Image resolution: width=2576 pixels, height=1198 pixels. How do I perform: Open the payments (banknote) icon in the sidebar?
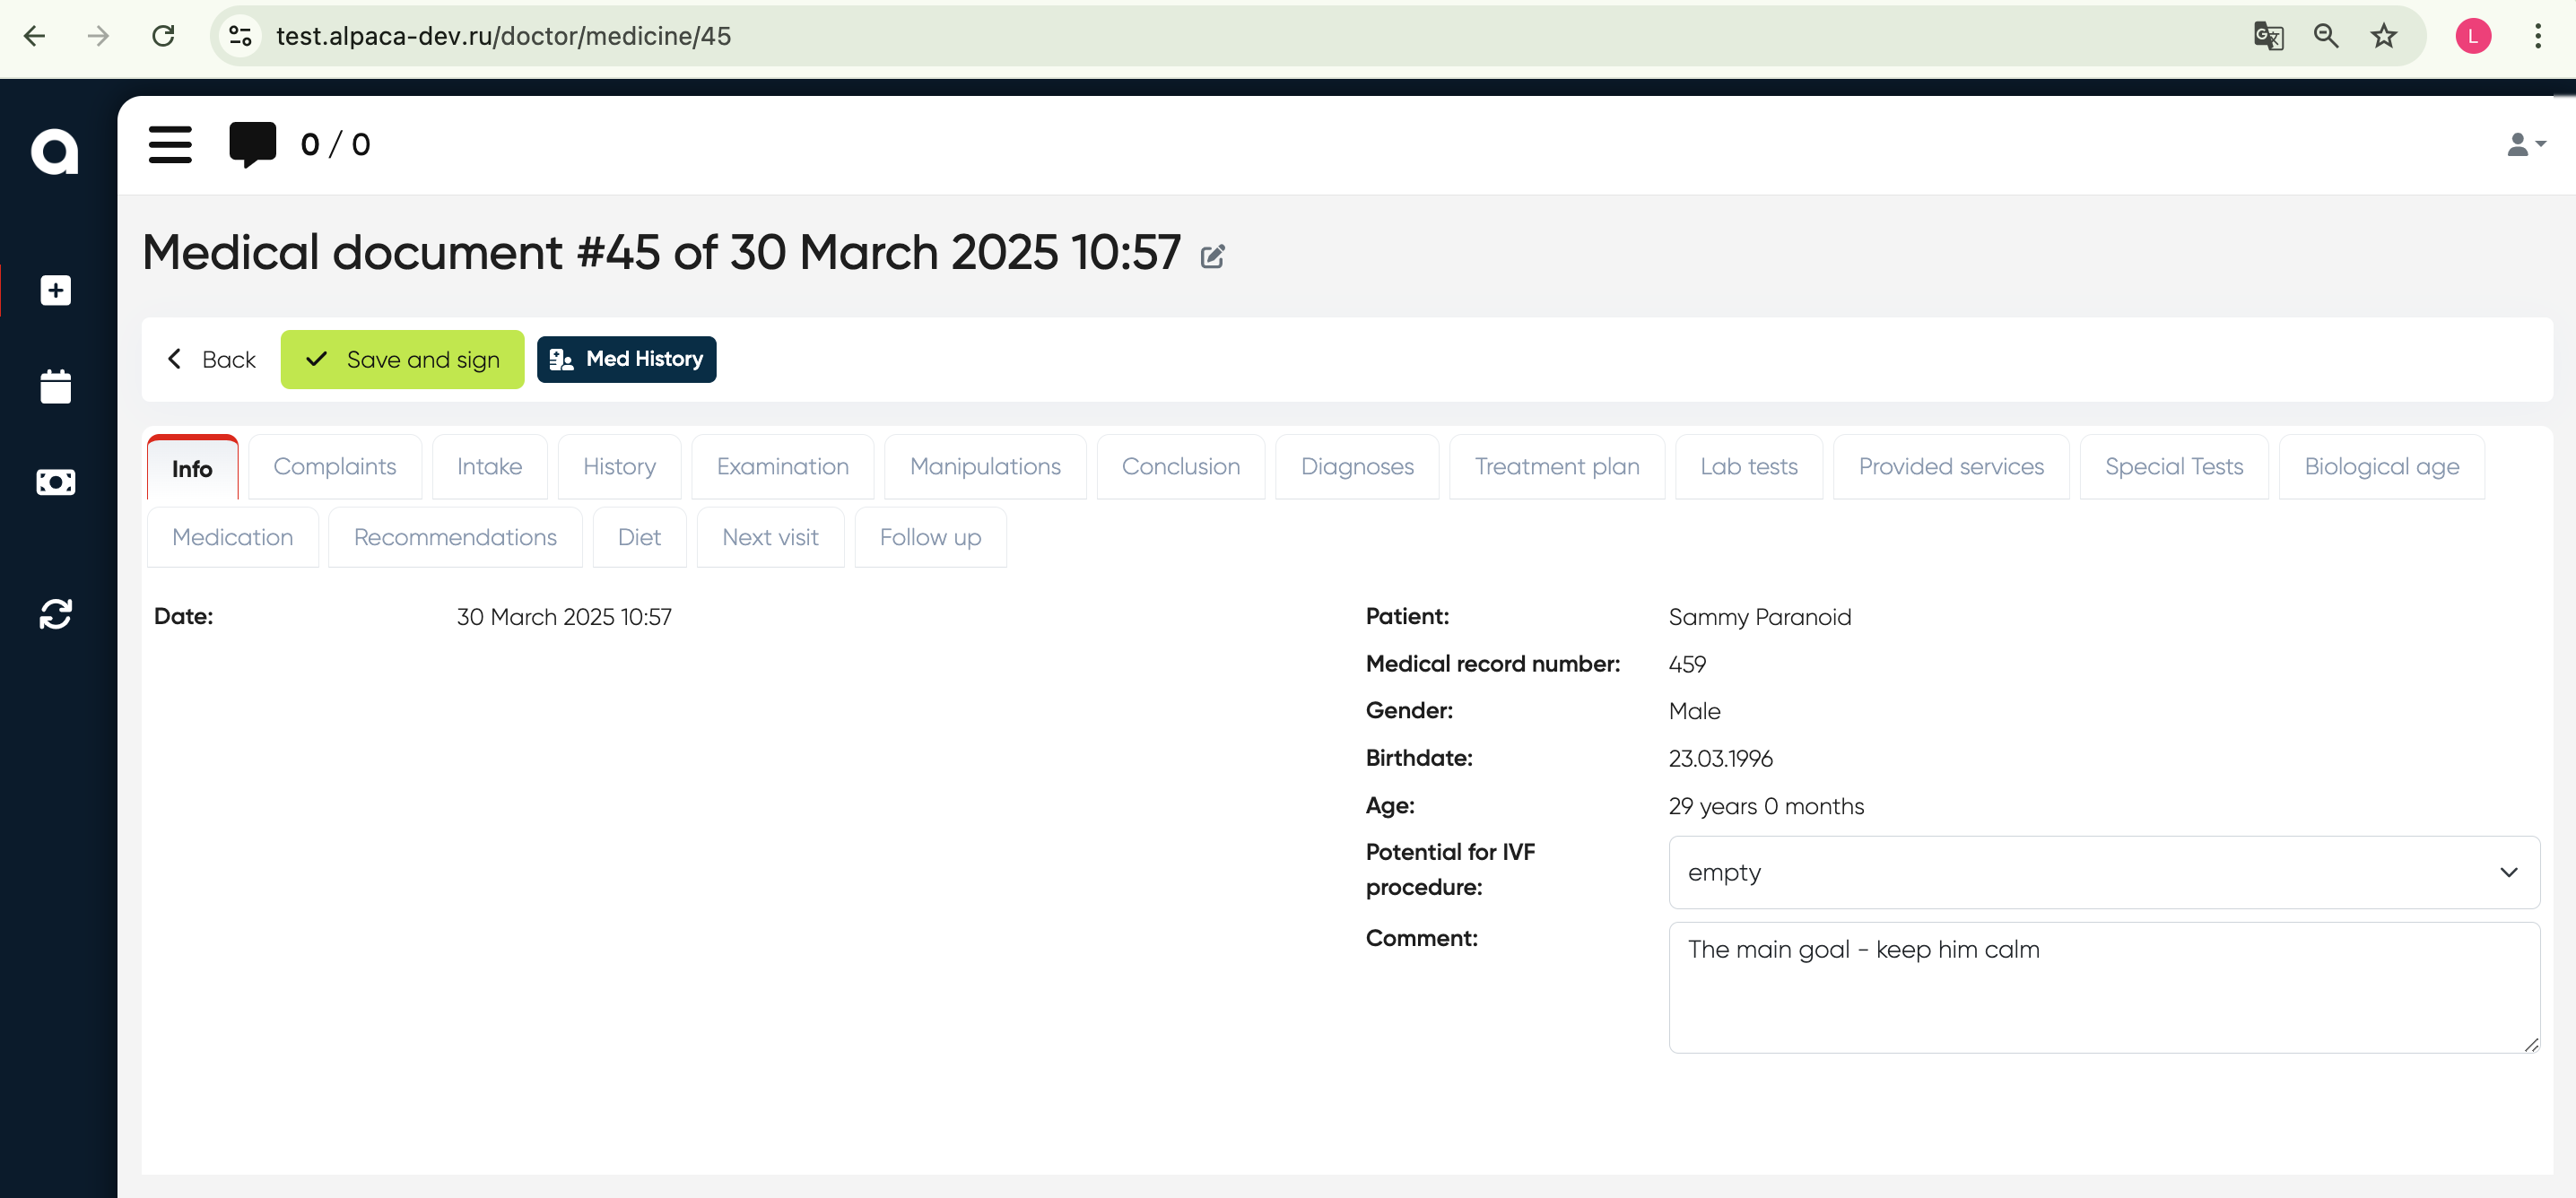coord(55,481)
